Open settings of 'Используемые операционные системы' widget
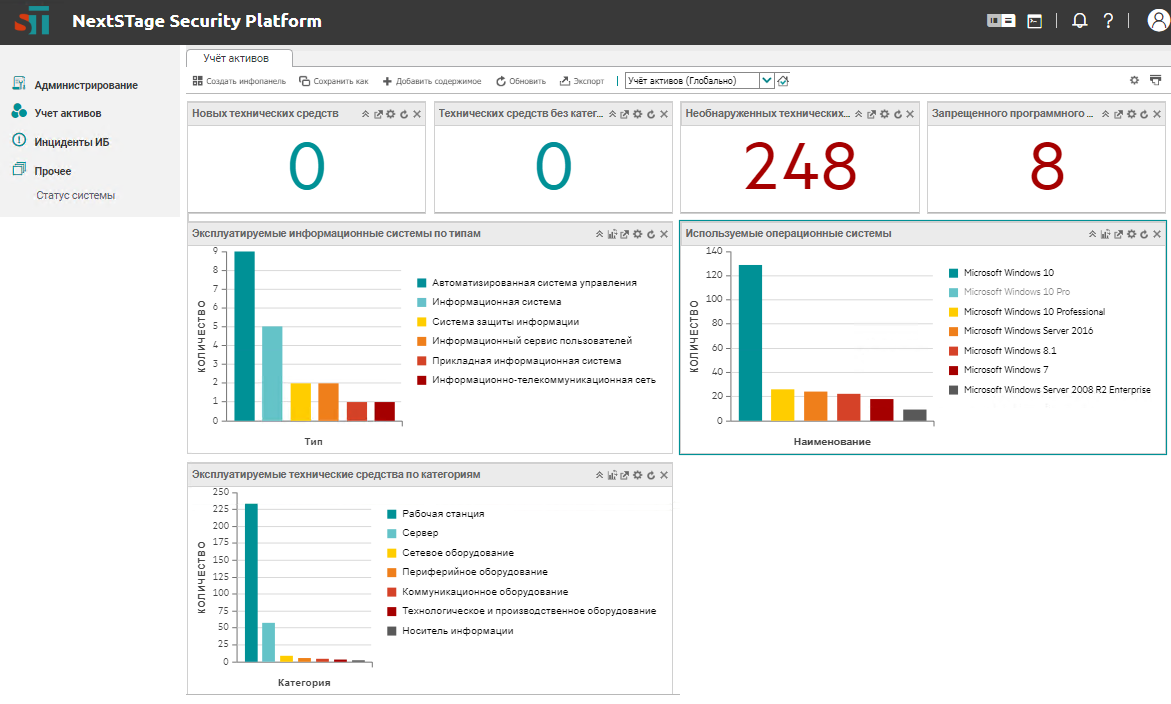The height and width of the screenshot is (704, 1171). pyautogui.click(x=1131, y=234)
